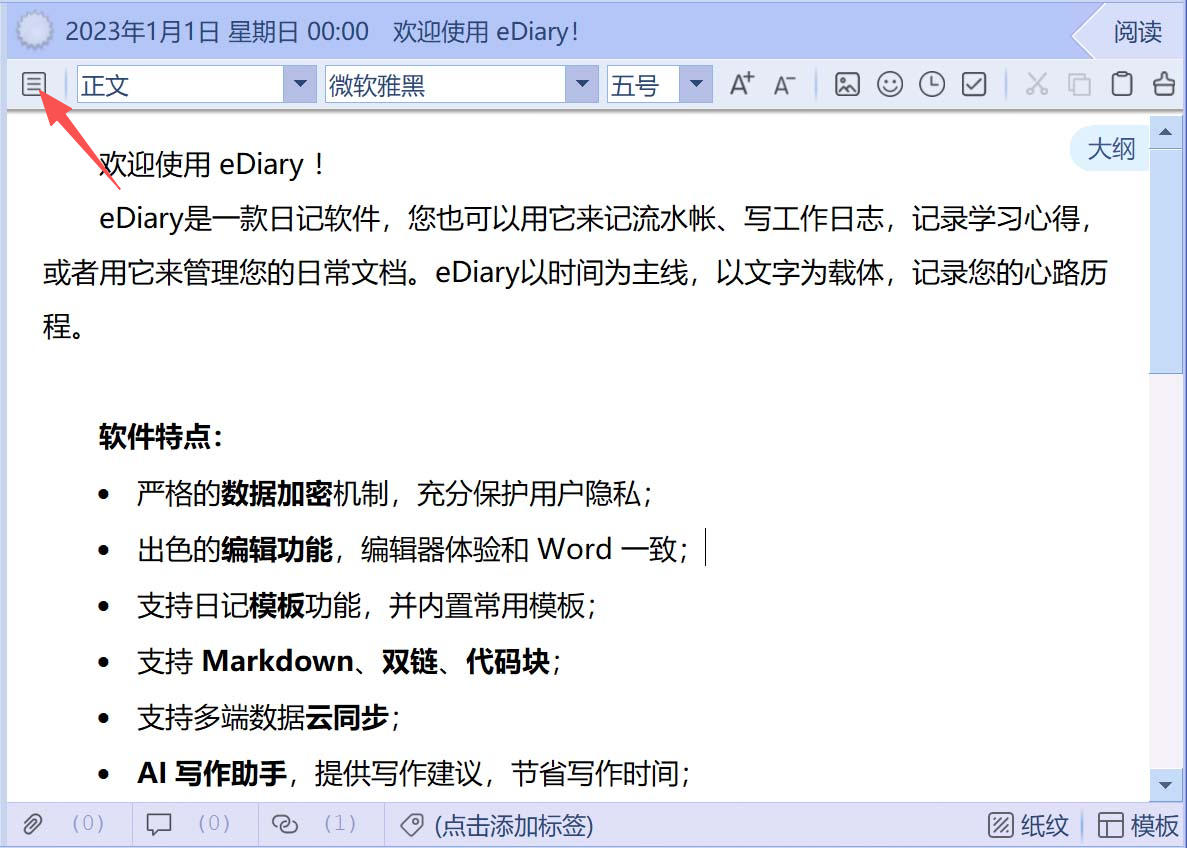Click the diary title 欢迎使用 eDiary! in header

click(x=486, y=32)
